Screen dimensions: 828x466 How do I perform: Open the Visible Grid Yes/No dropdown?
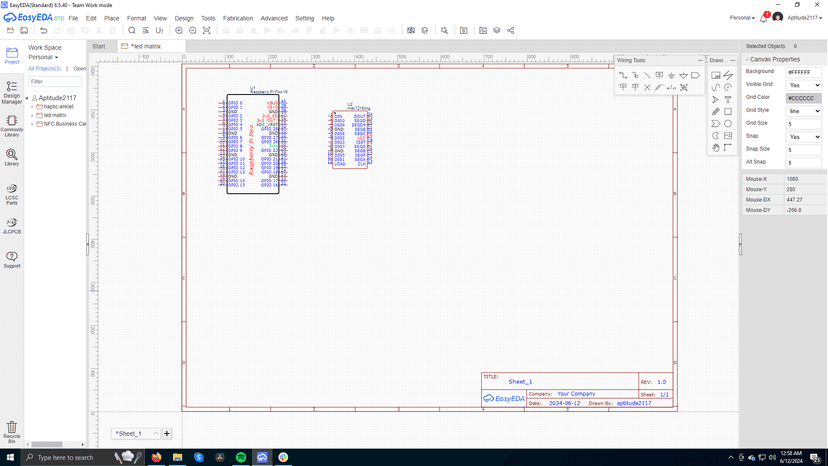point(804,85)
